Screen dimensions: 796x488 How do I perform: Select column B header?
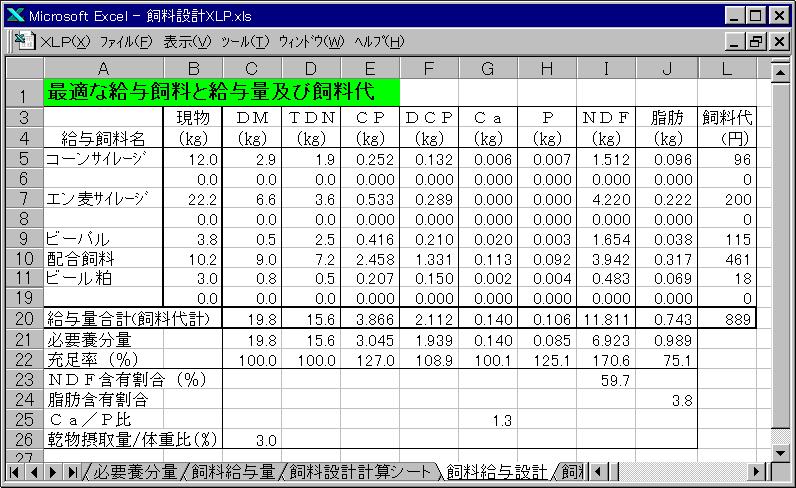[x=193, y=66]
